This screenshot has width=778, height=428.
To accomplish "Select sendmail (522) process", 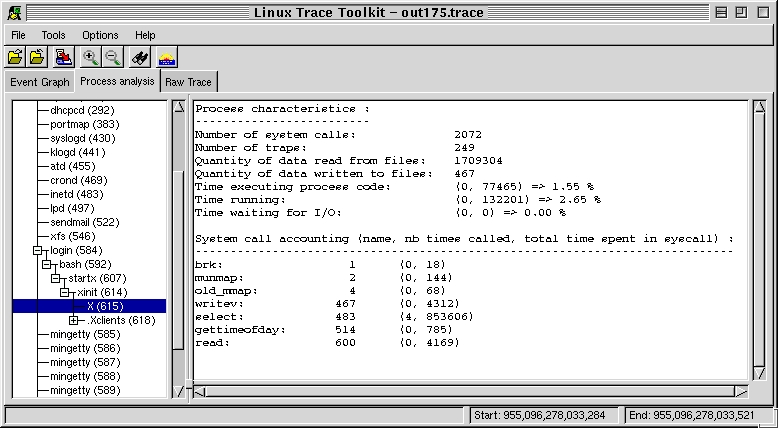I will point(85,222).
